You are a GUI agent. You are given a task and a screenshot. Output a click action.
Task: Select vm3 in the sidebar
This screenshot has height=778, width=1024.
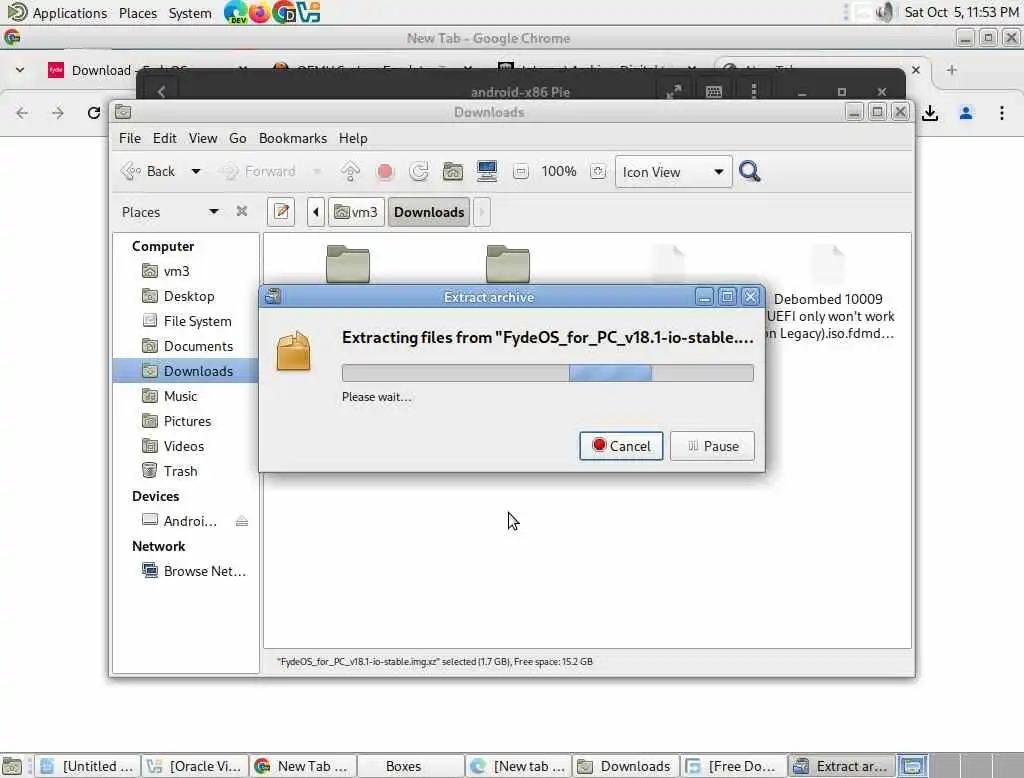(186, 271)
